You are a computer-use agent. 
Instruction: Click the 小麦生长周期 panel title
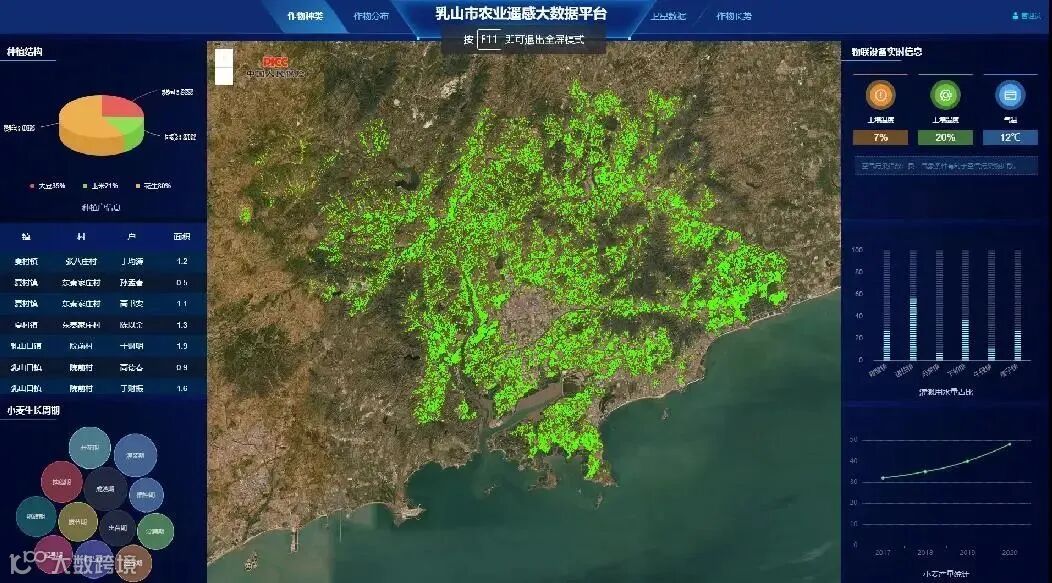[x=34, y=410]
